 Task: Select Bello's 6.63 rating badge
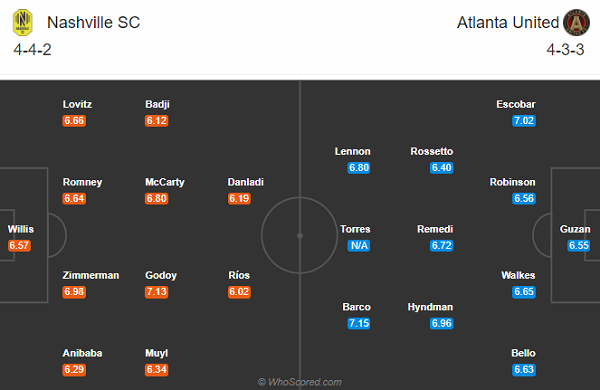click(x=524, y=370)
